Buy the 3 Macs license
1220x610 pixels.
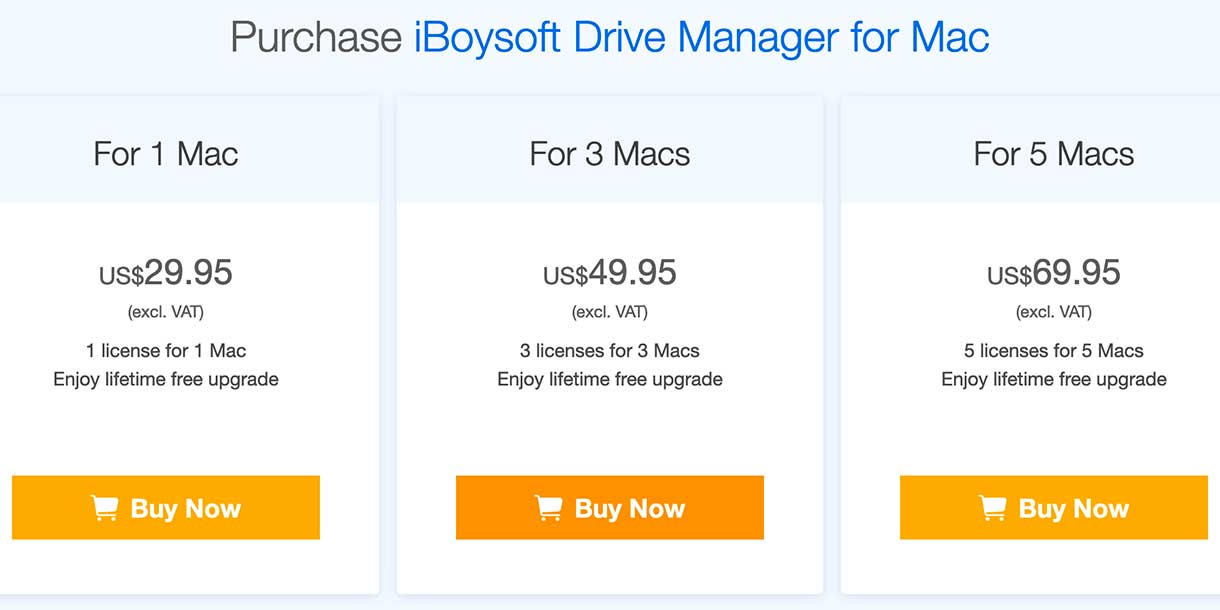(x=610, y=507)
